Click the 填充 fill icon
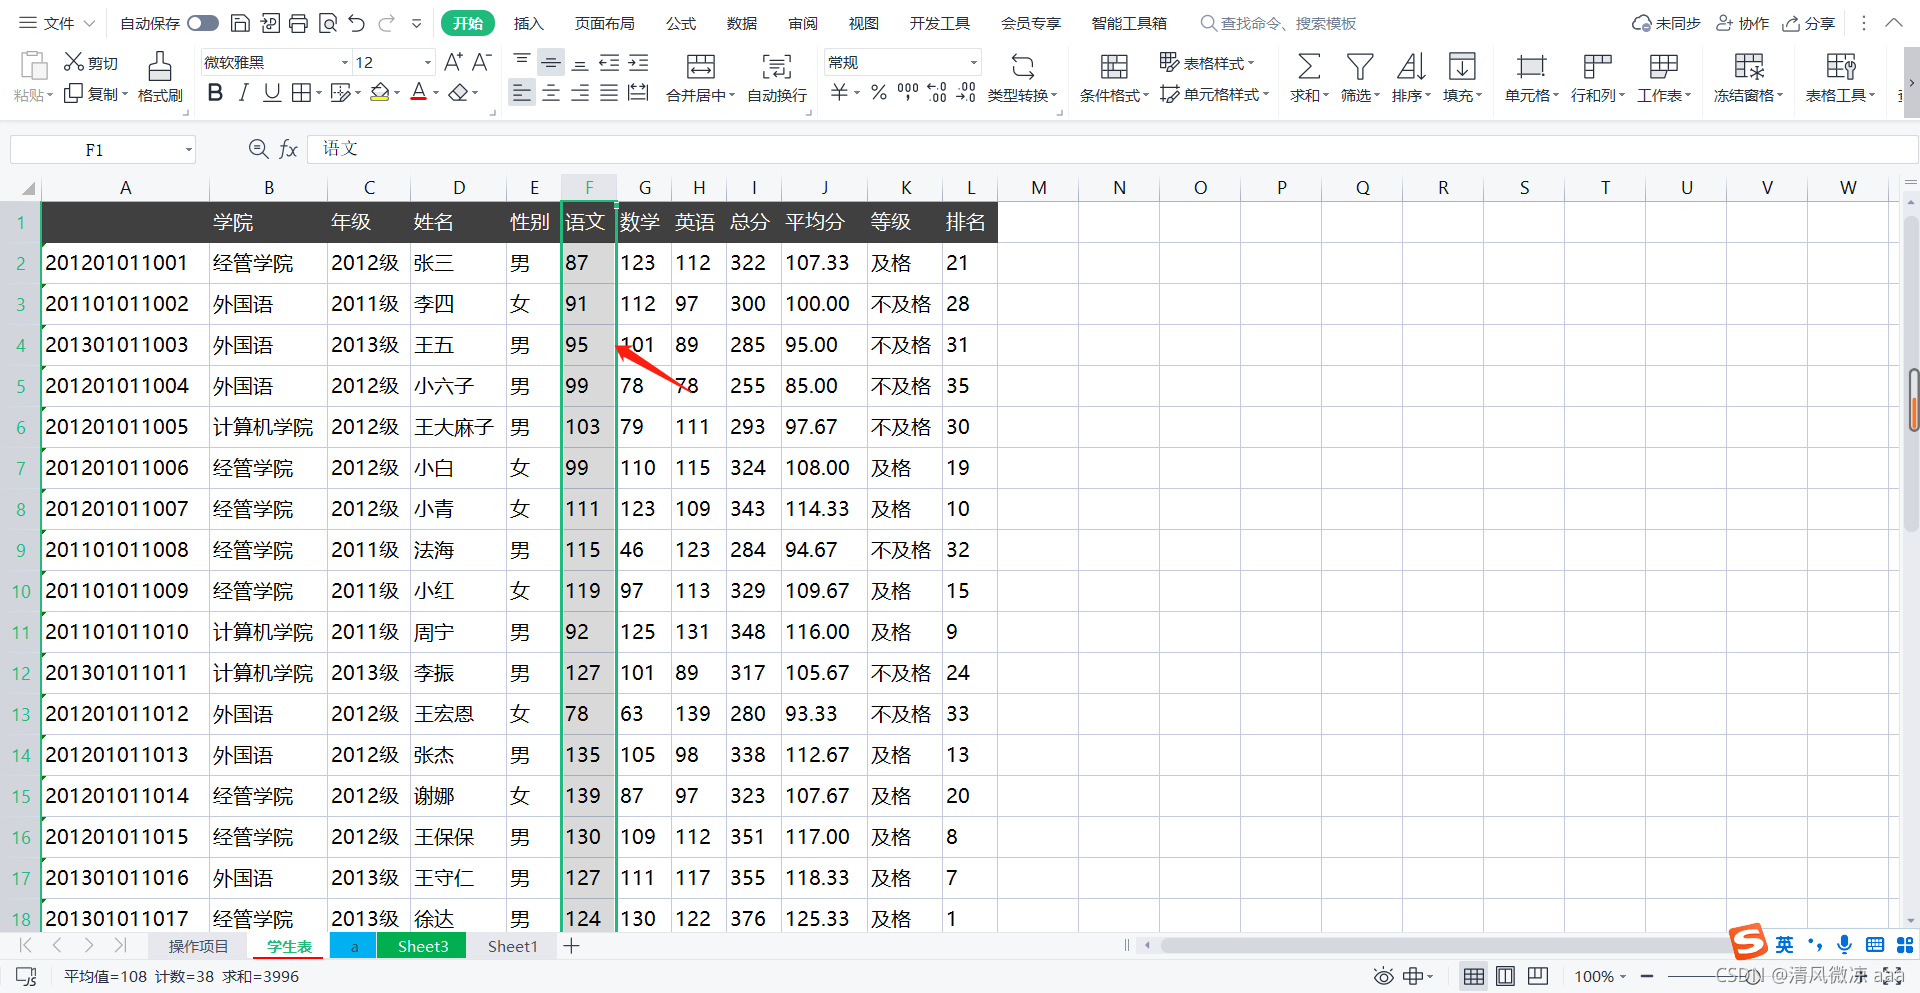 (x=1462, y=66)
